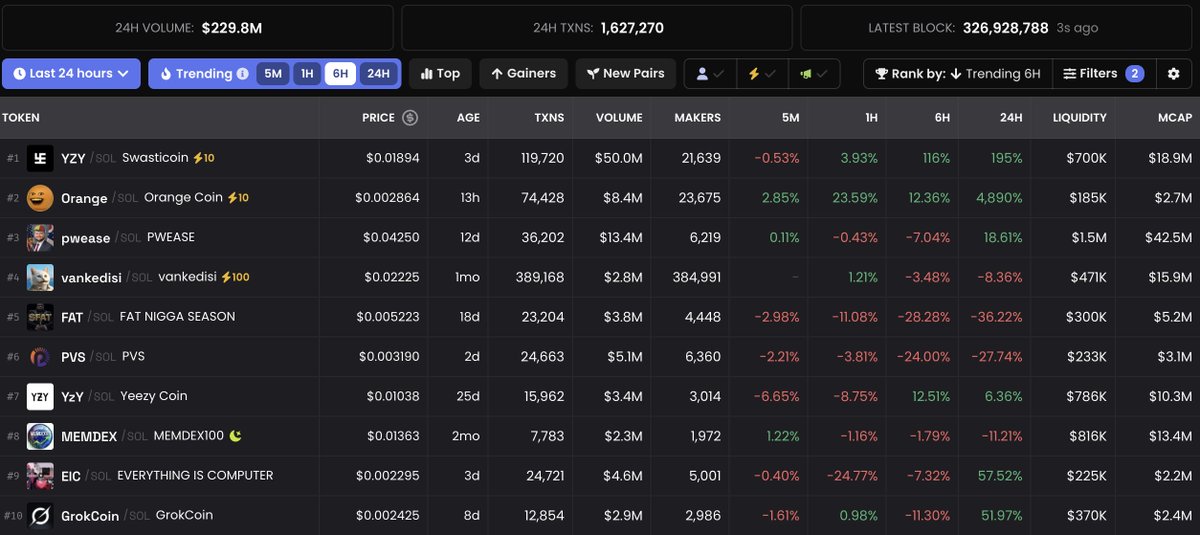This screenshot has width=1200, height=535.
Task: Click GrokCoin liquidity $370K
Action: point(1086,515)
